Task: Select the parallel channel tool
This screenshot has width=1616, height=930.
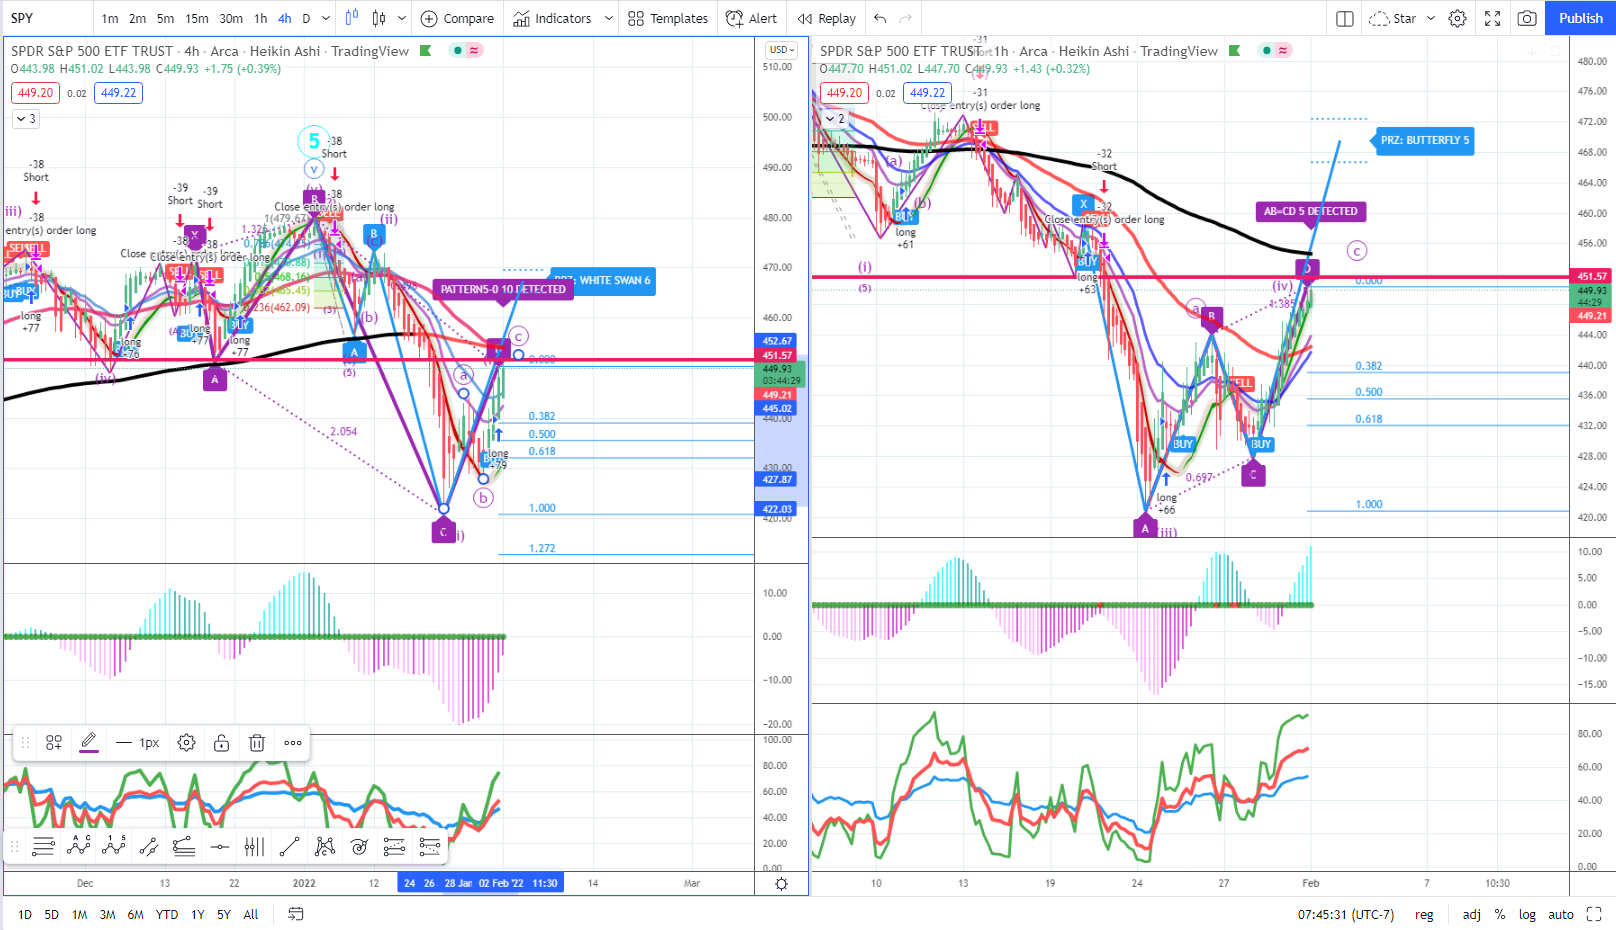Action: 148,847
